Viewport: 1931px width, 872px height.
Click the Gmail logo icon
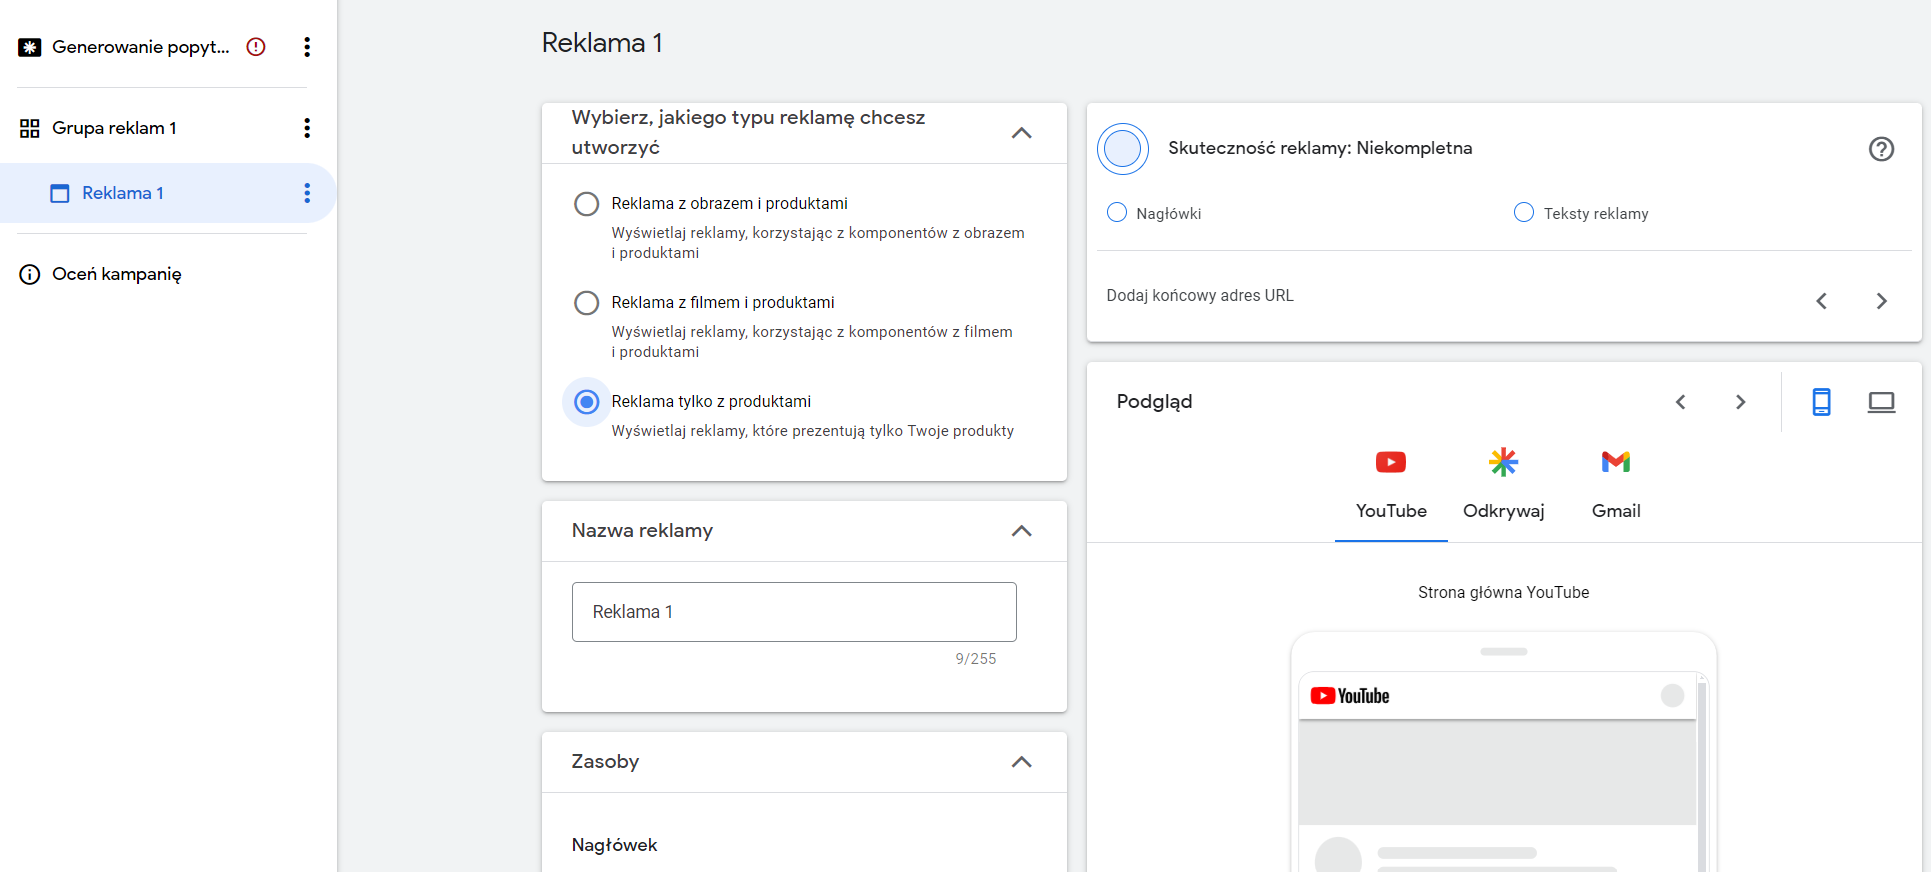(x=1616, y=461)
